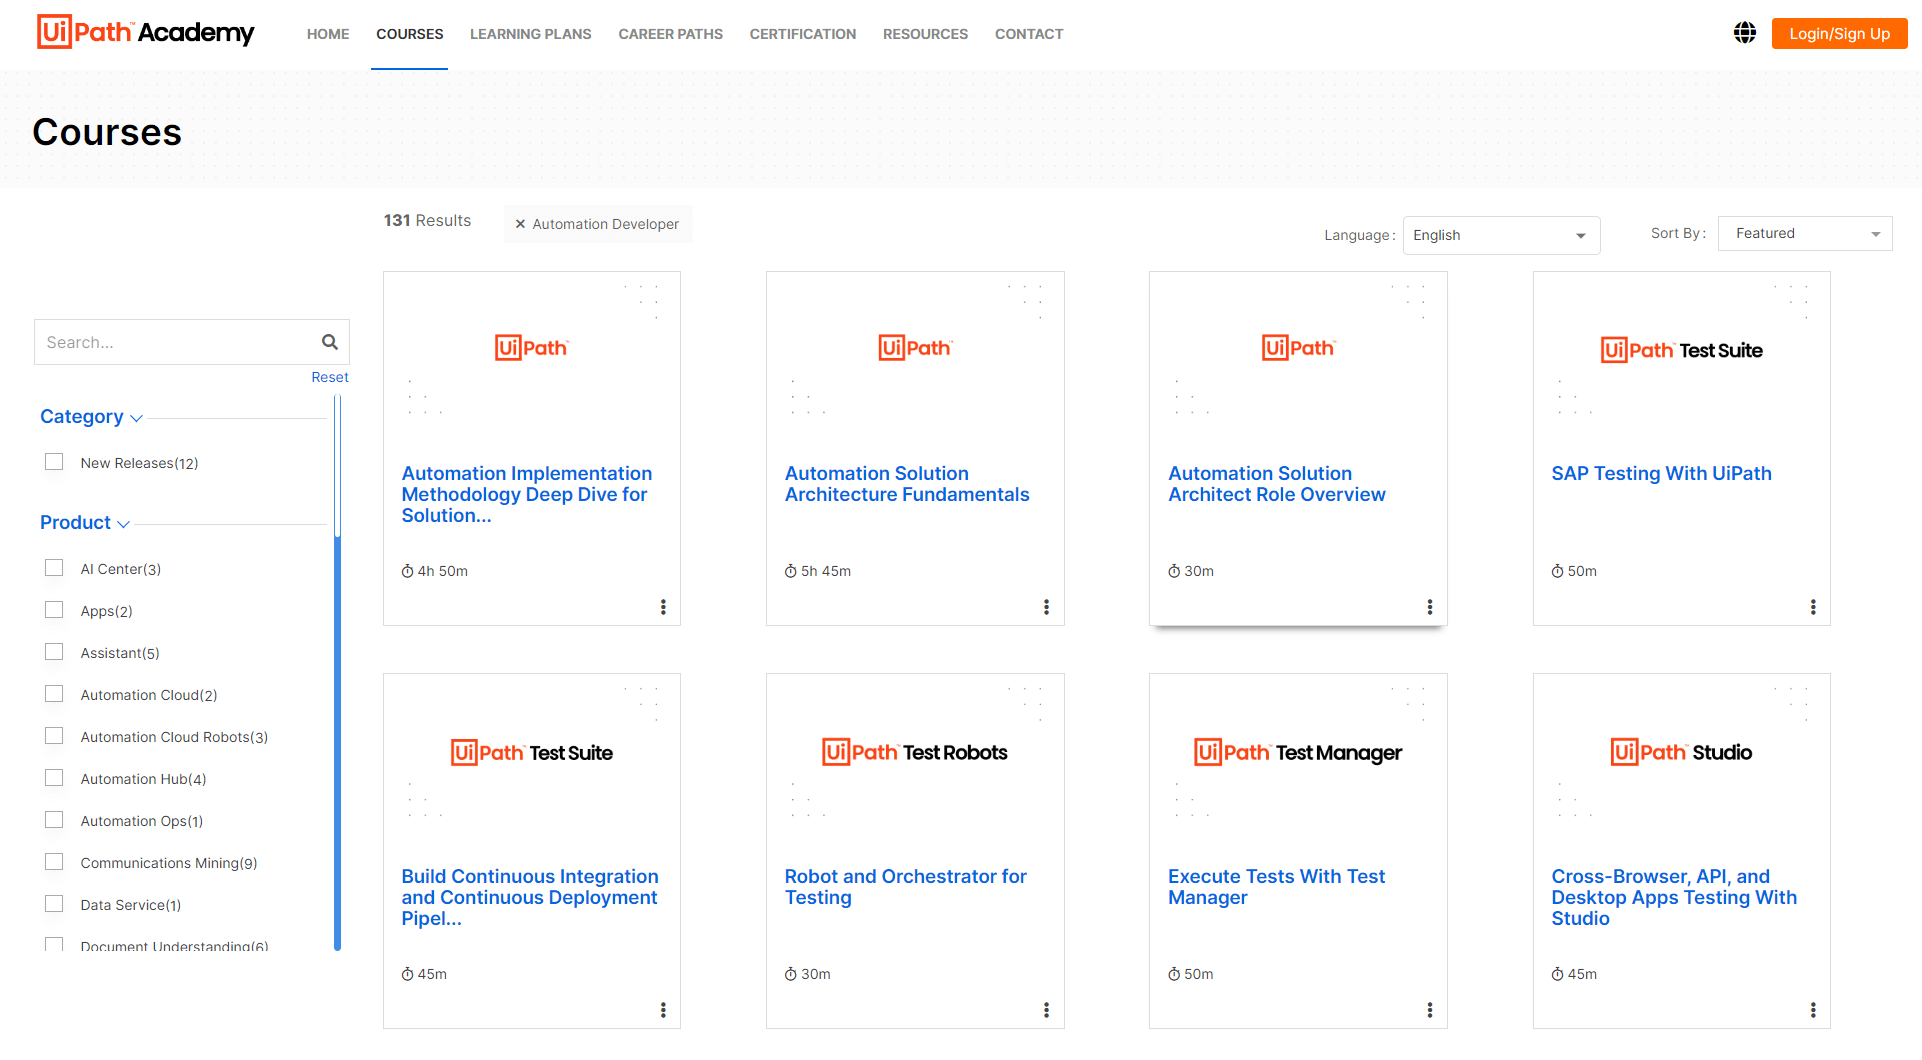This screenshot has width=1922, height=1060.
Task: Open the Resources menu item
Action: click(926, 34)
